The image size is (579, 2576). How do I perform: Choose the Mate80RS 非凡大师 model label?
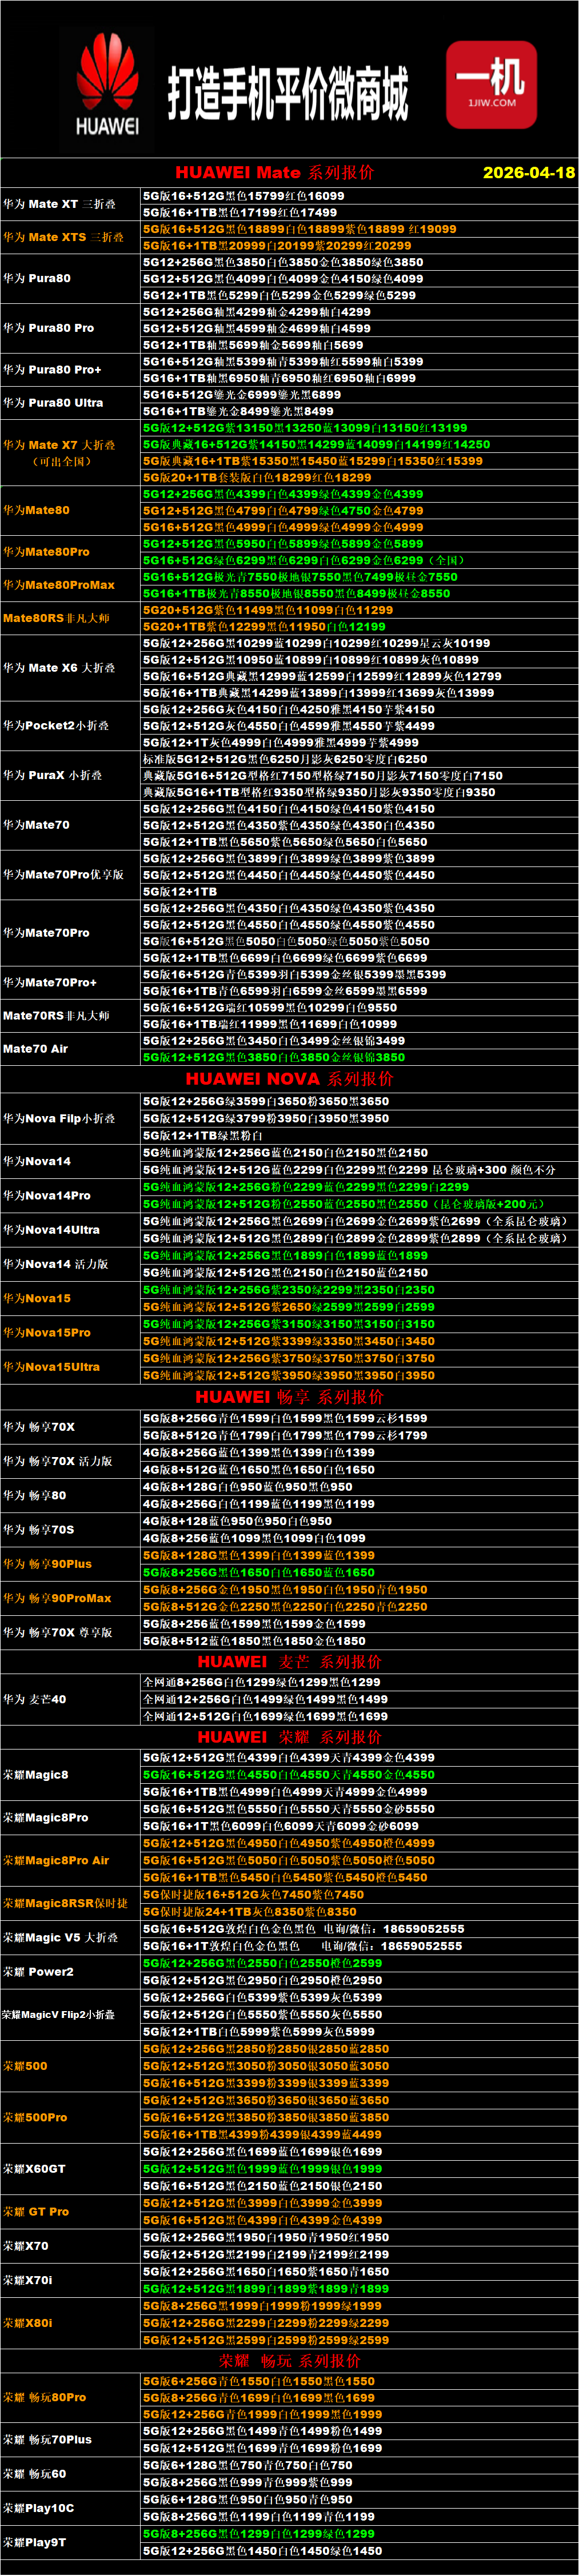tap(57, 618)
